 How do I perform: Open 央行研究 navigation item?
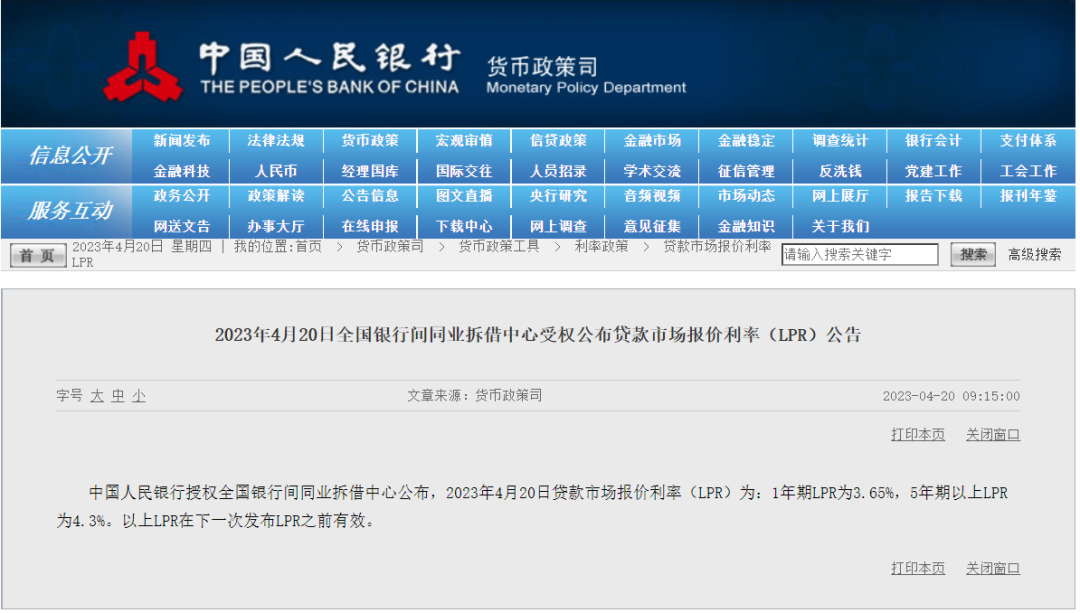[x=559, y=196]
